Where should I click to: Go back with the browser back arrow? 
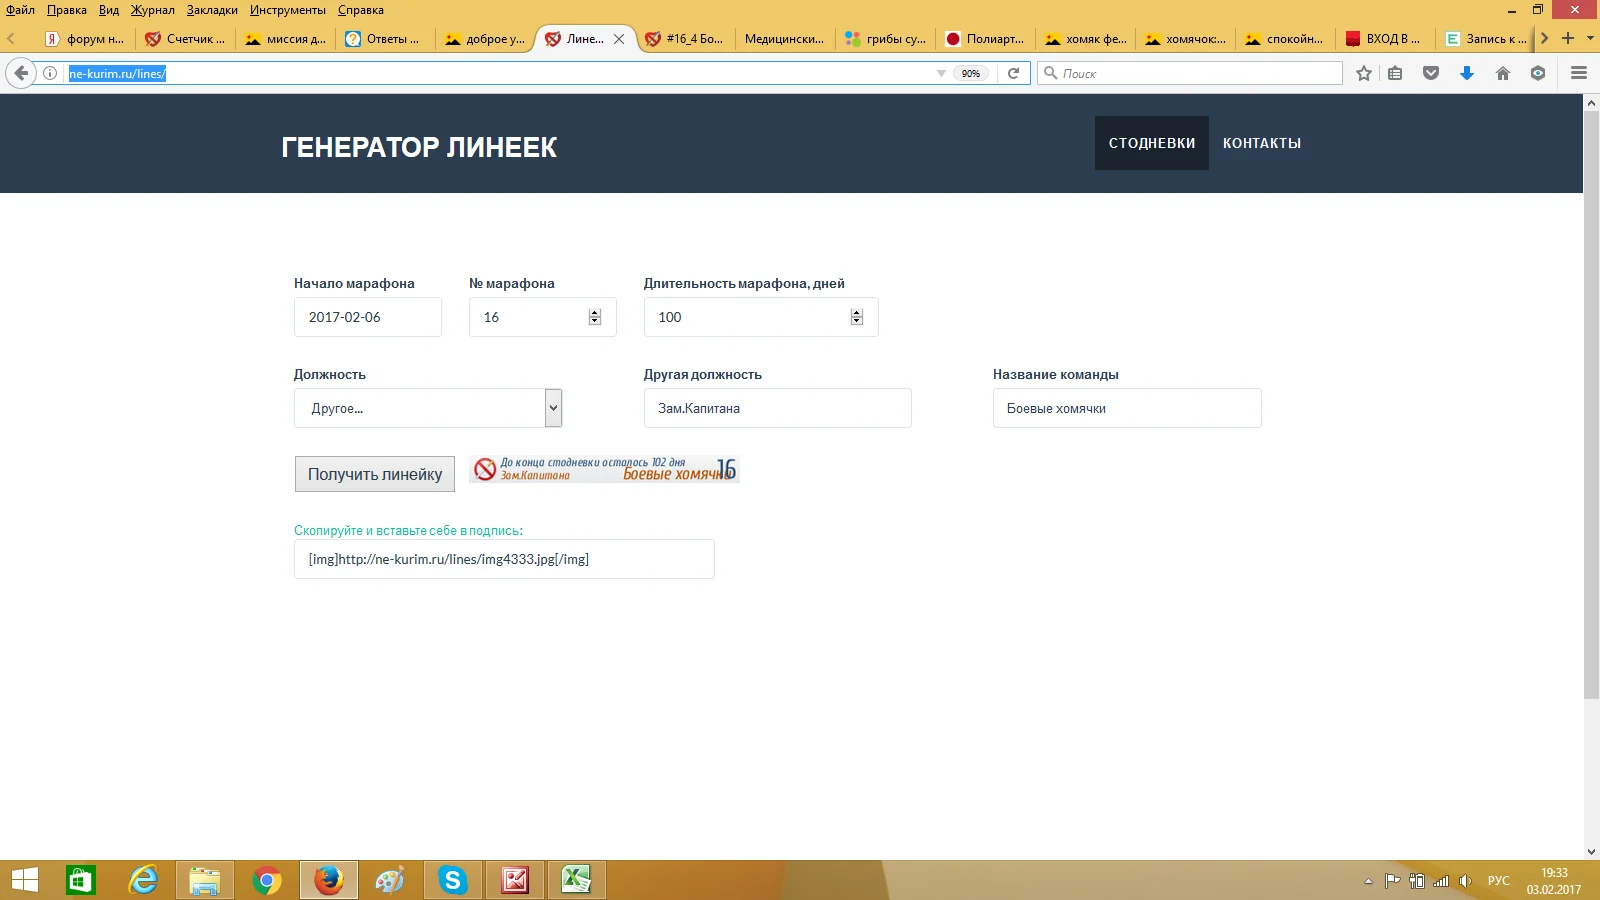pos(21,73)
